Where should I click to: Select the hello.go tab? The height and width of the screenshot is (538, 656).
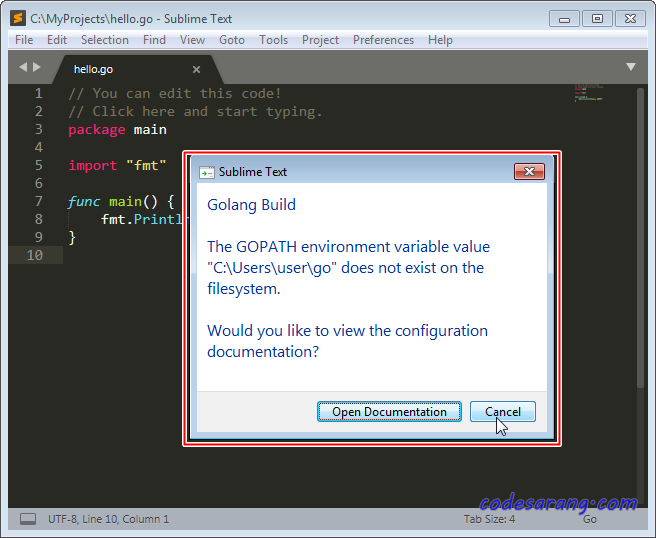138,69
